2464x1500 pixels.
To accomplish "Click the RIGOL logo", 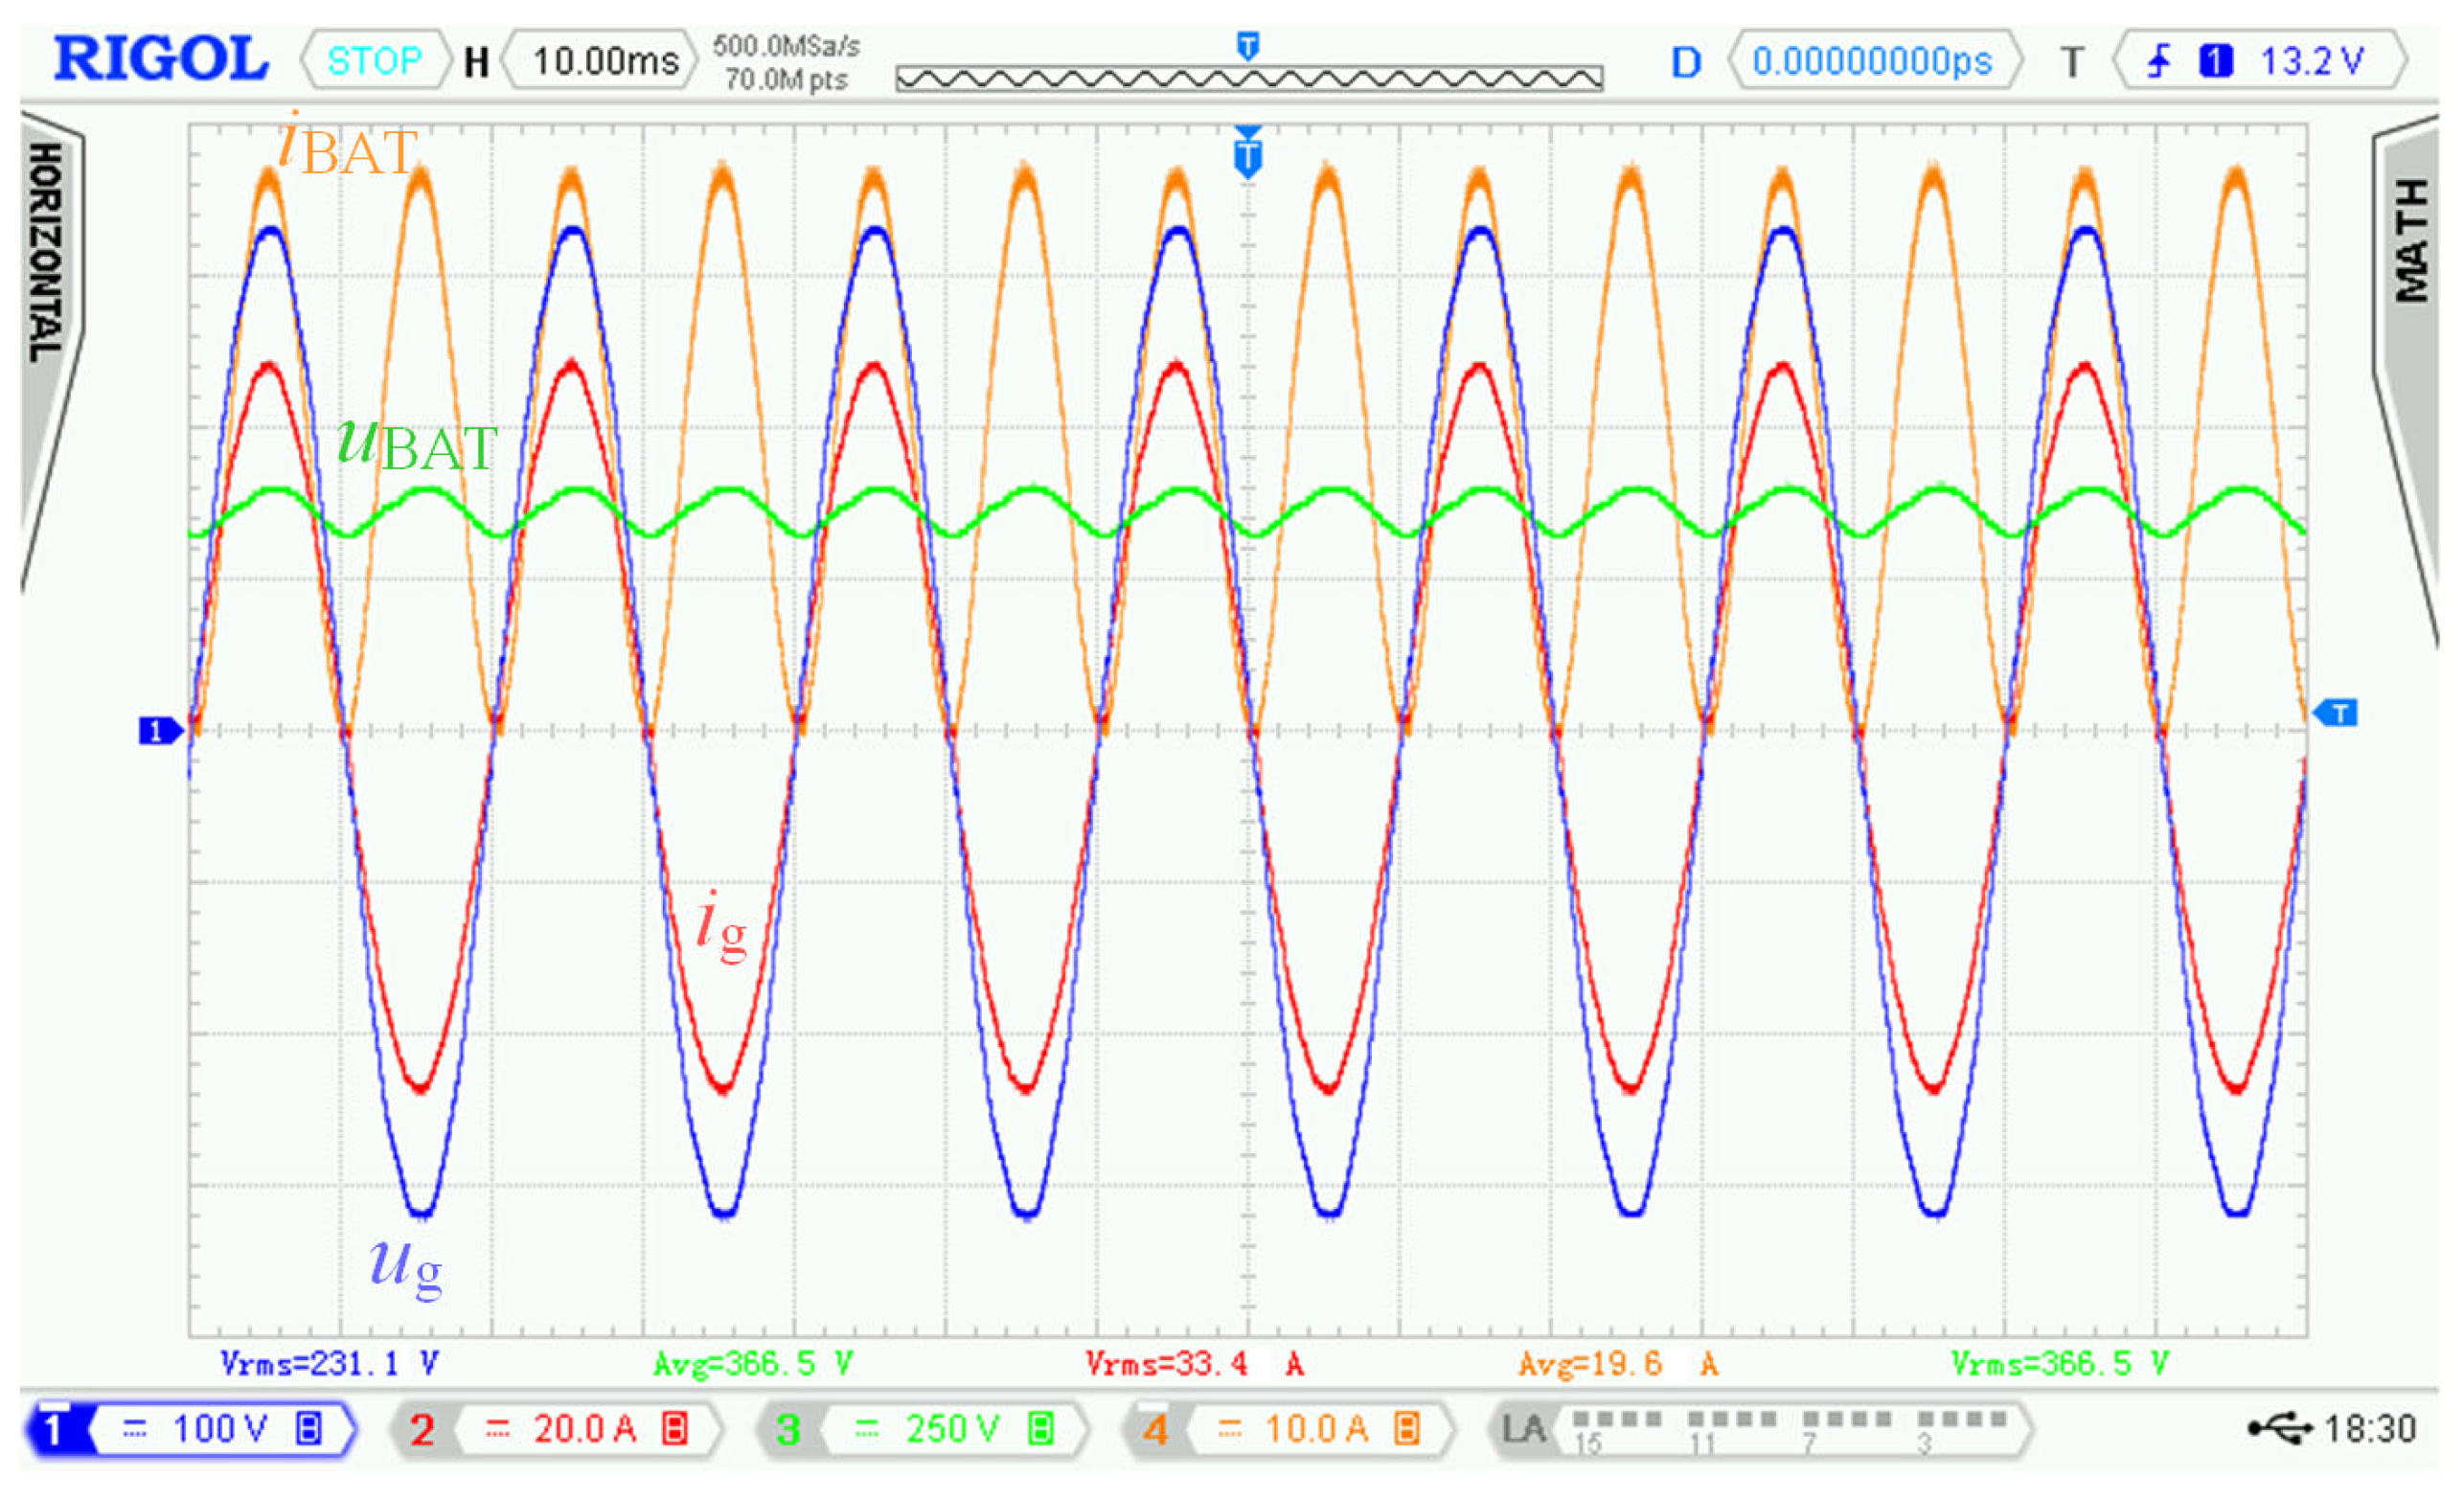I will coord(161,59).
